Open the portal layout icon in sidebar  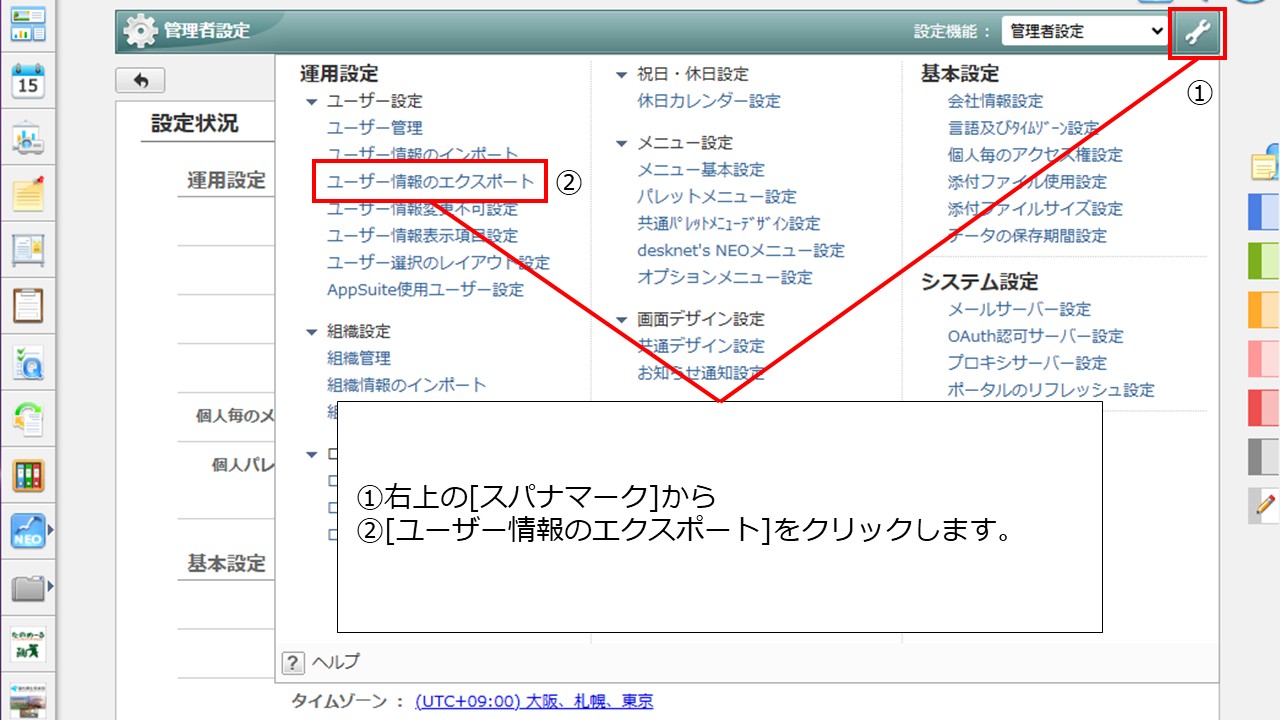pos(28,25)
